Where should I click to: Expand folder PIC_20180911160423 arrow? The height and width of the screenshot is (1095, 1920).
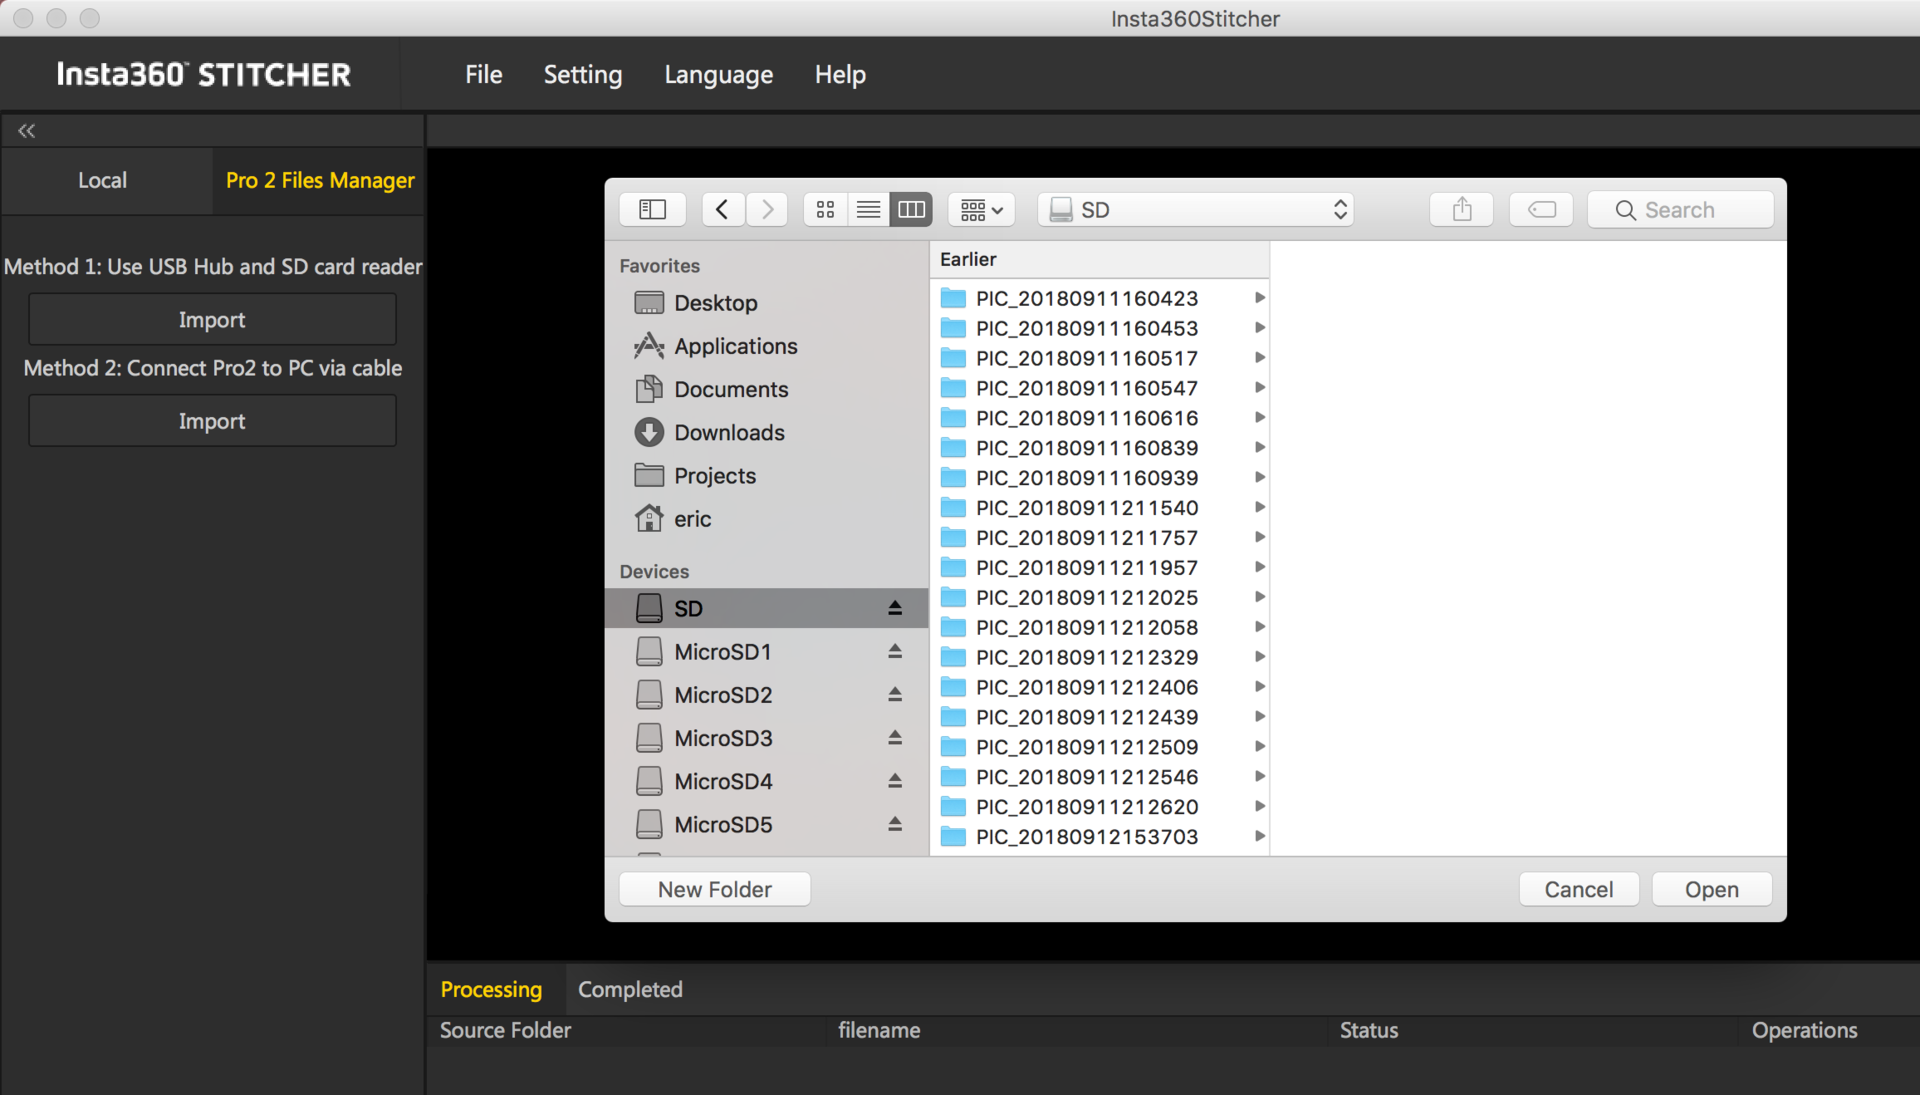click(x=1260, y=298)
